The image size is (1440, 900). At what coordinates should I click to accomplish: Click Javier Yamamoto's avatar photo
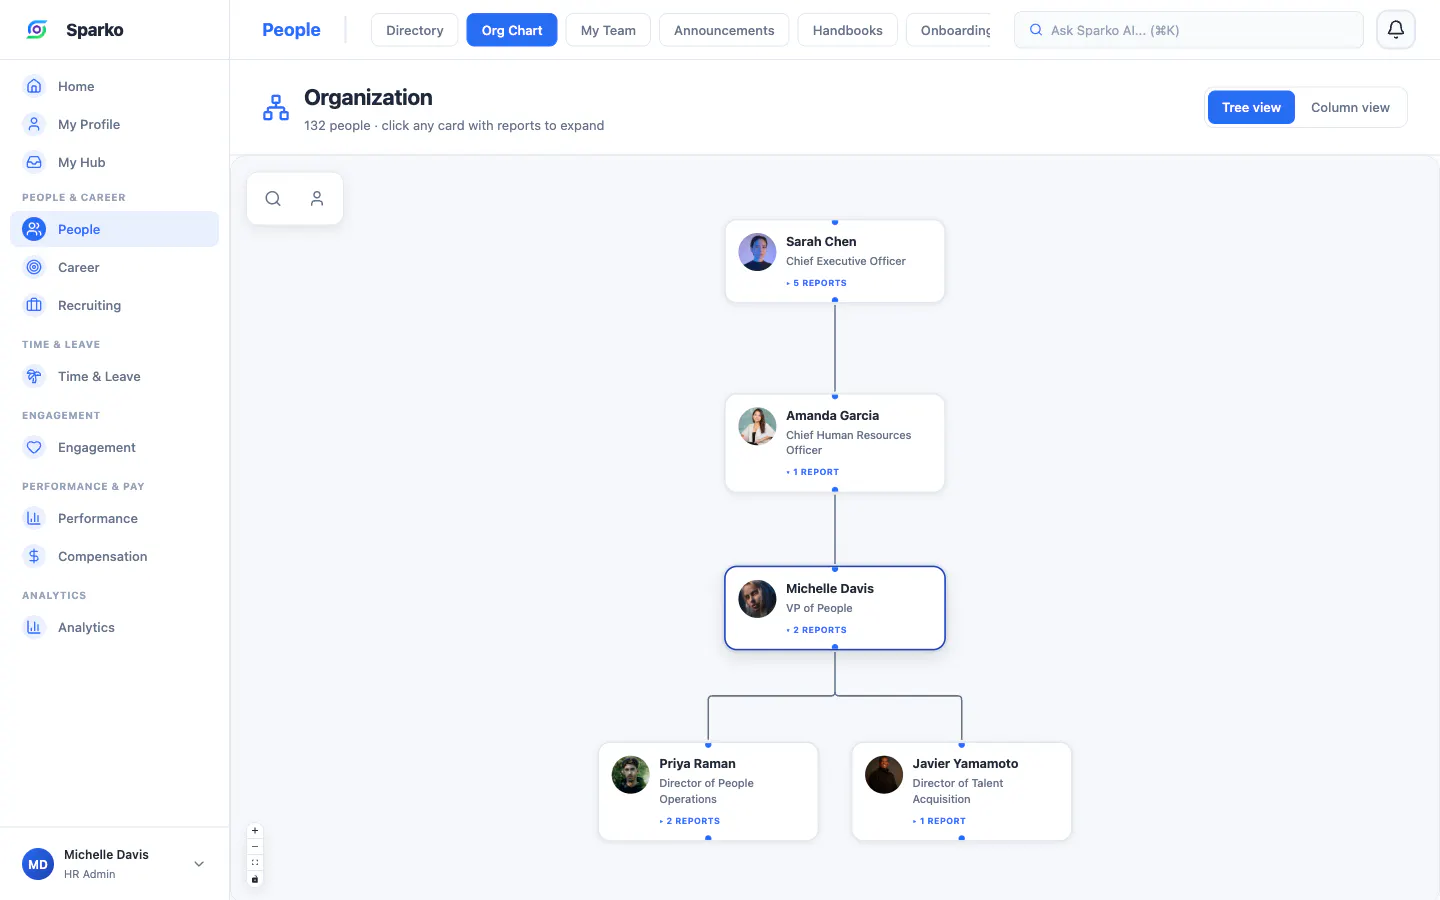pos(884,774)
